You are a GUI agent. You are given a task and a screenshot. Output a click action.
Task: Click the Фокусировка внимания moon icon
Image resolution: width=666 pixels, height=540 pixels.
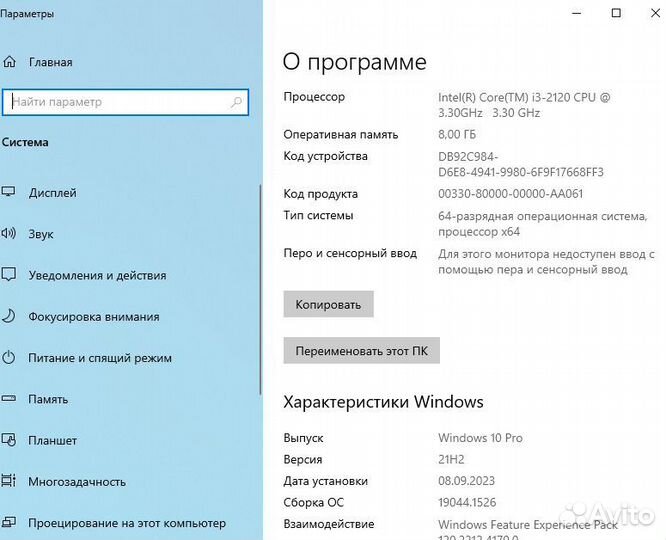8,316
